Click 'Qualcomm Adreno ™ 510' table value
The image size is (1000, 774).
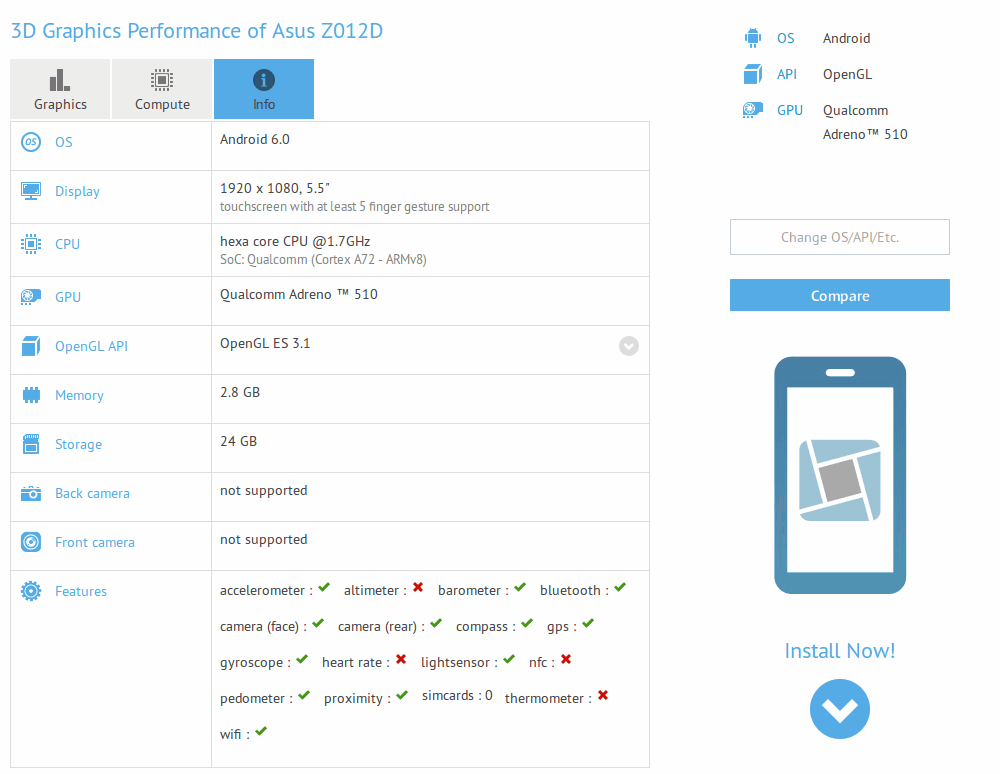pyautogui.click(x=298, y=295)
